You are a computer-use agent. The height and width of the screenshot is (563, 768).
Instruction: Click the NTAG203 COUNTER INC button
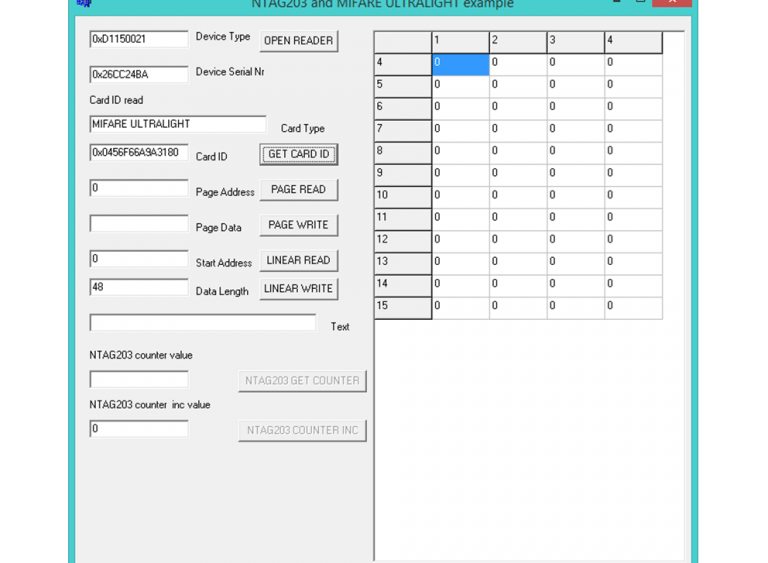pos(302,430)
